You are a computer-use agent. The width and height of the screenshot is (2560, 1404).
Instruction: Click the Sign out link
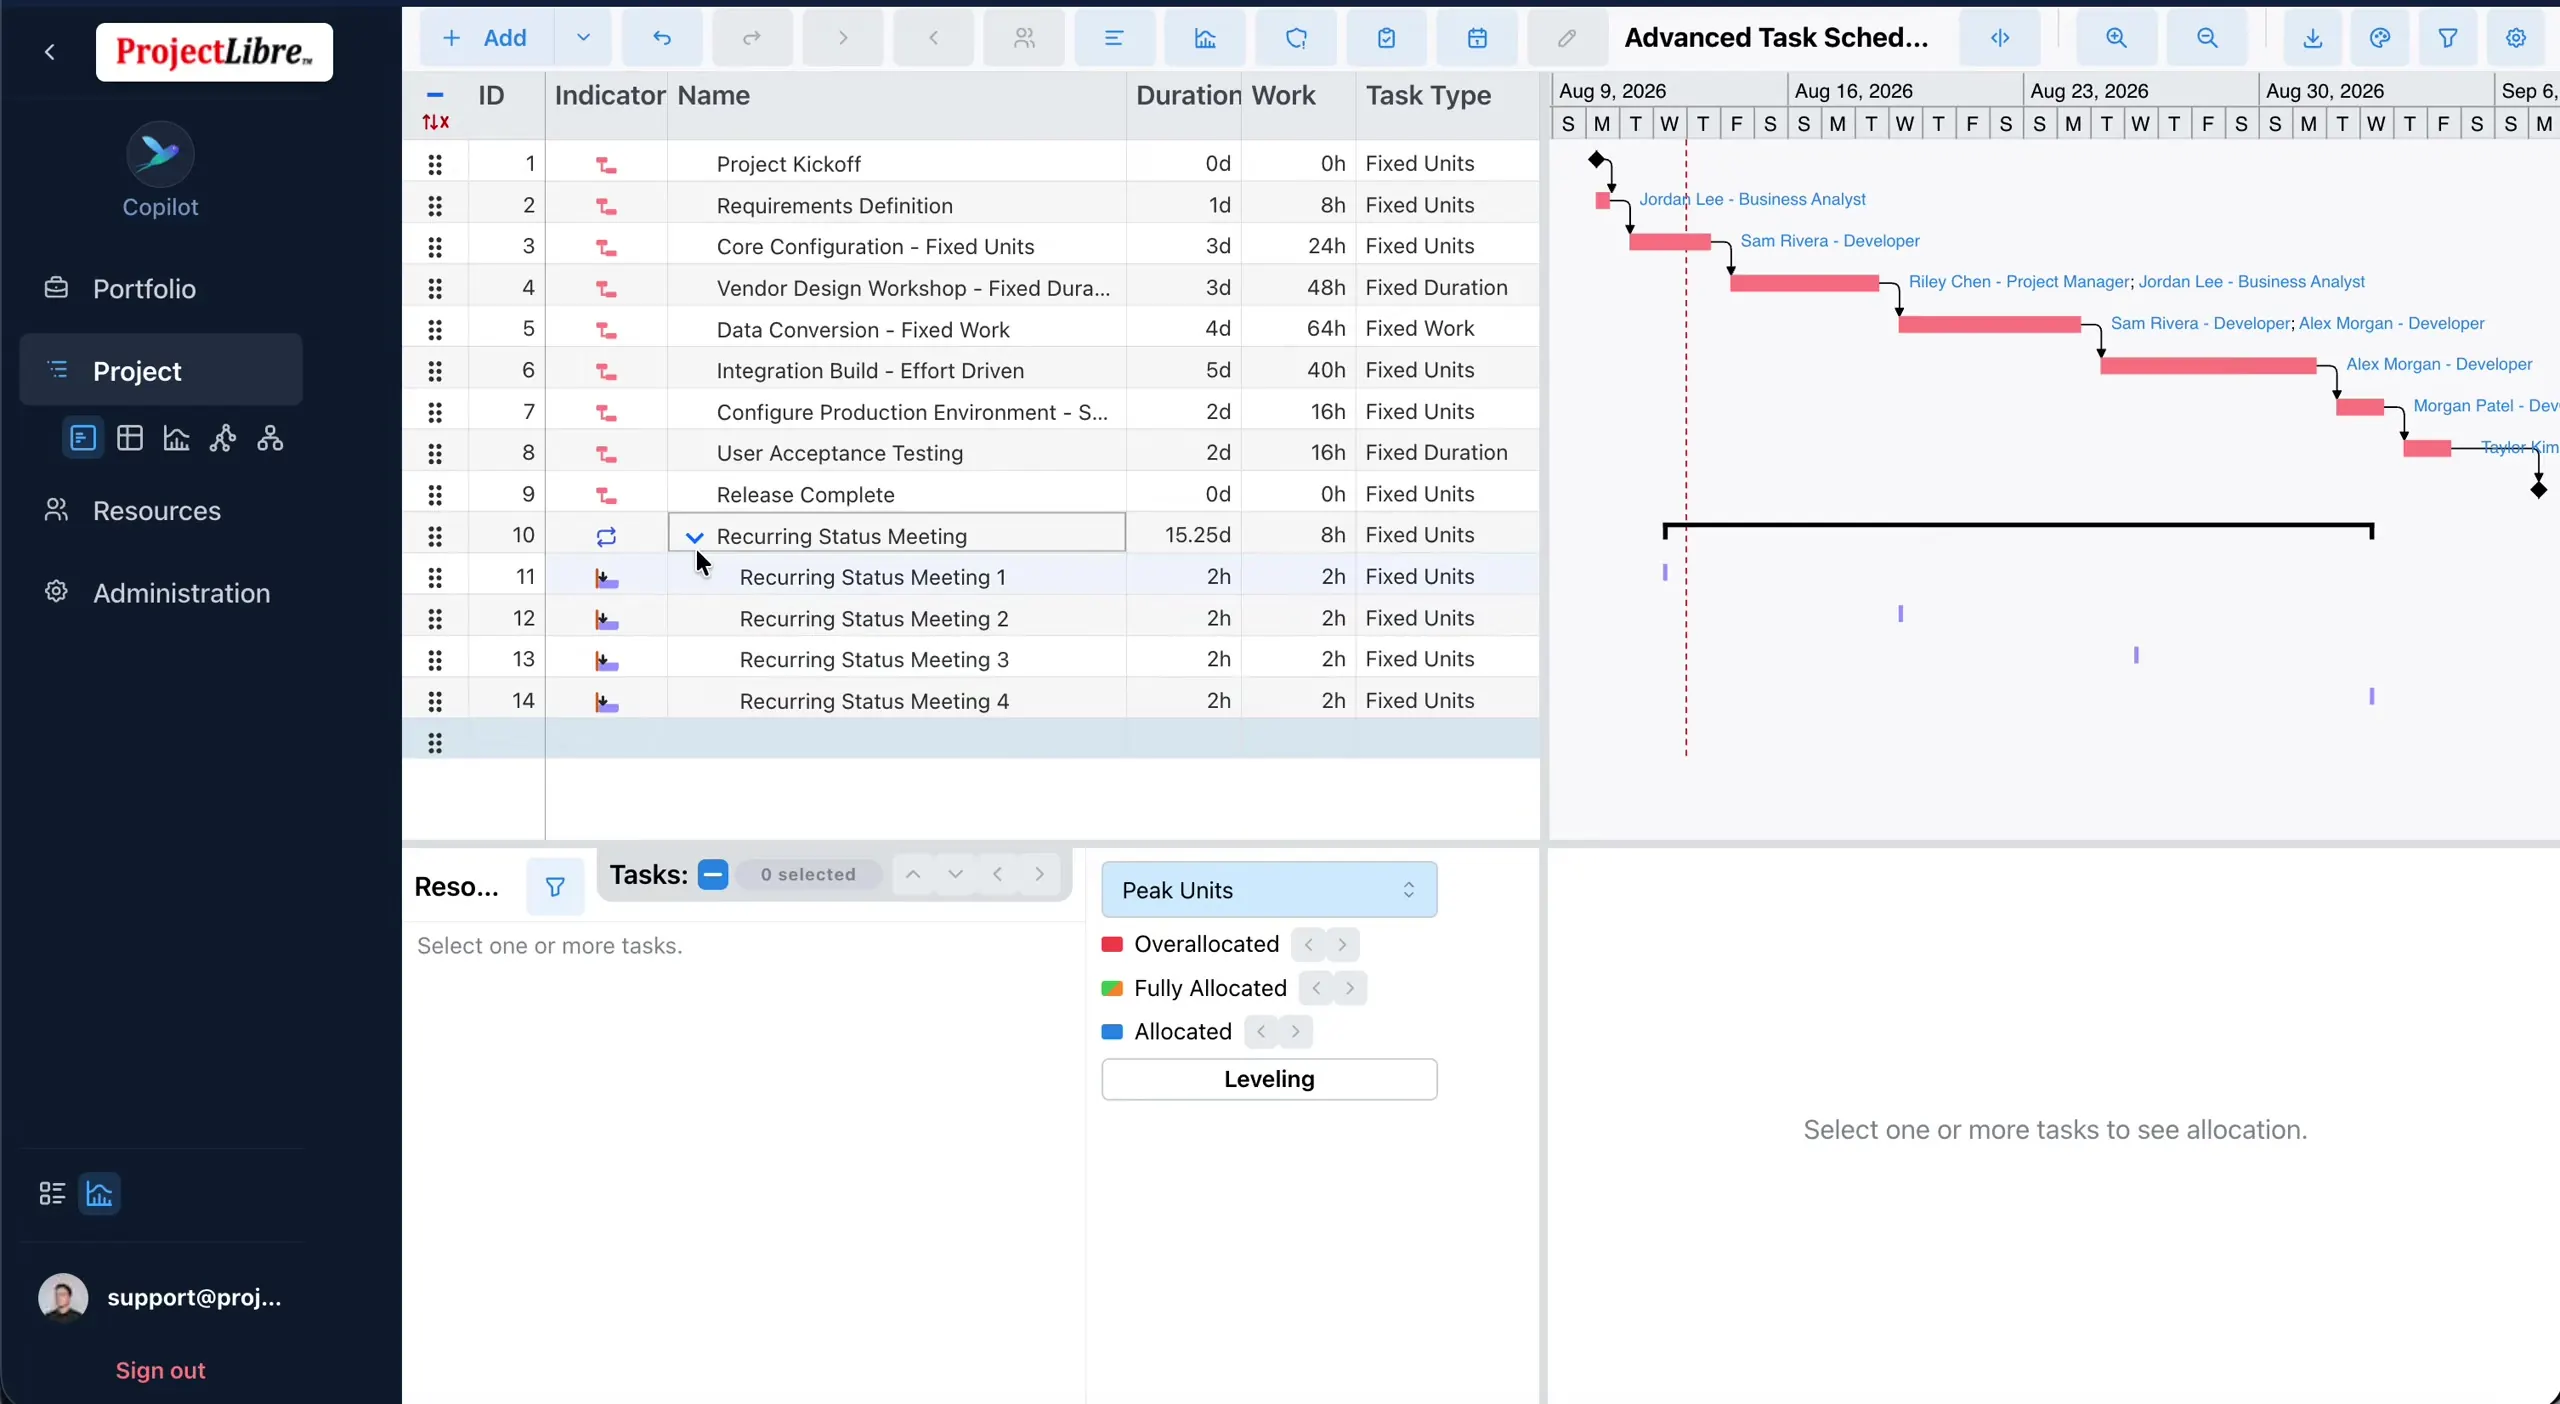[160, 1370]
